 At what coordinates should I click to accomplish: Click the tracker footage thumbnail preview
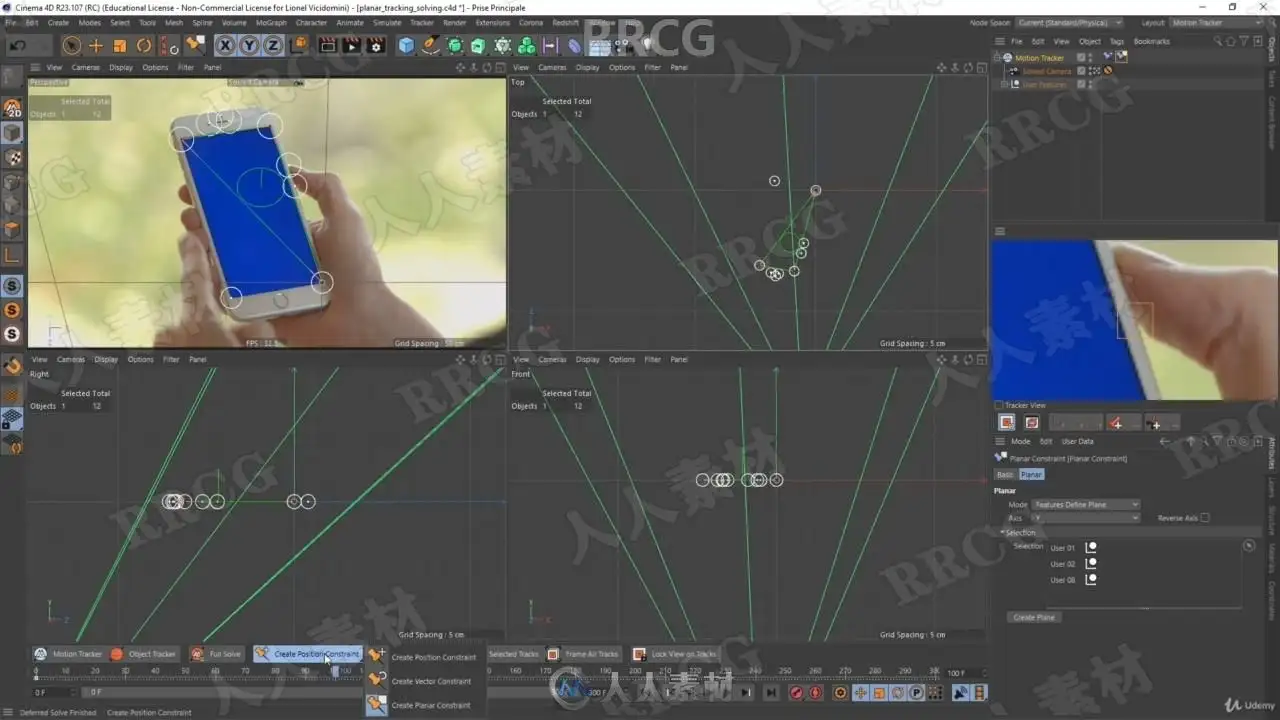tap(1134, 320)
